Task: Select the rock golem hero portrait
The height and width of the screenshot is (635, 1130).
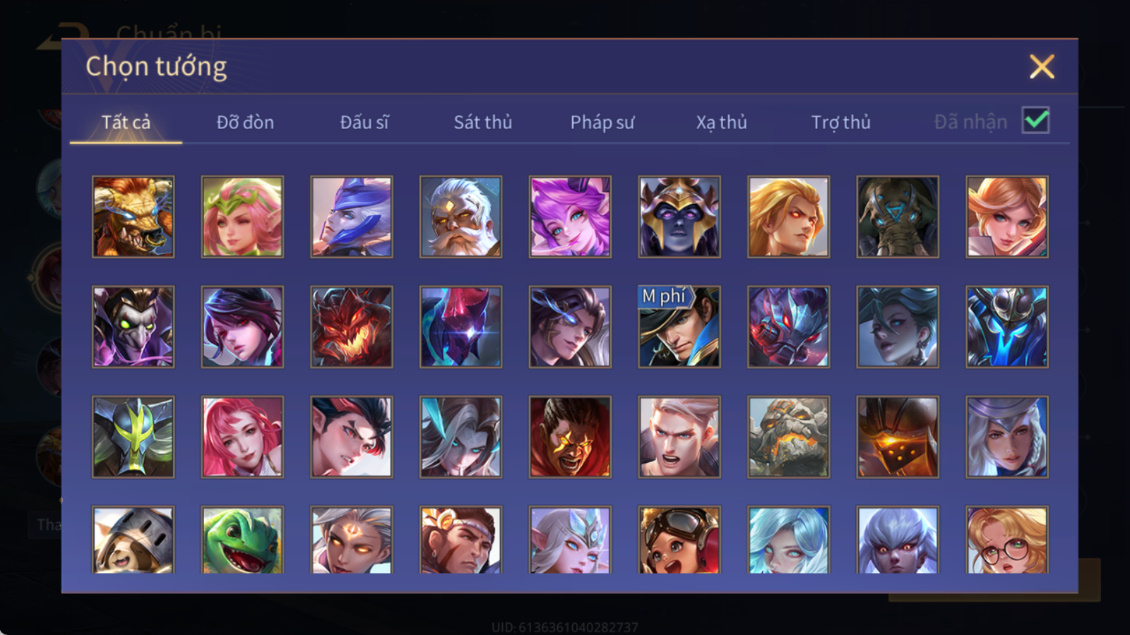Action: [x=788, y=437]
